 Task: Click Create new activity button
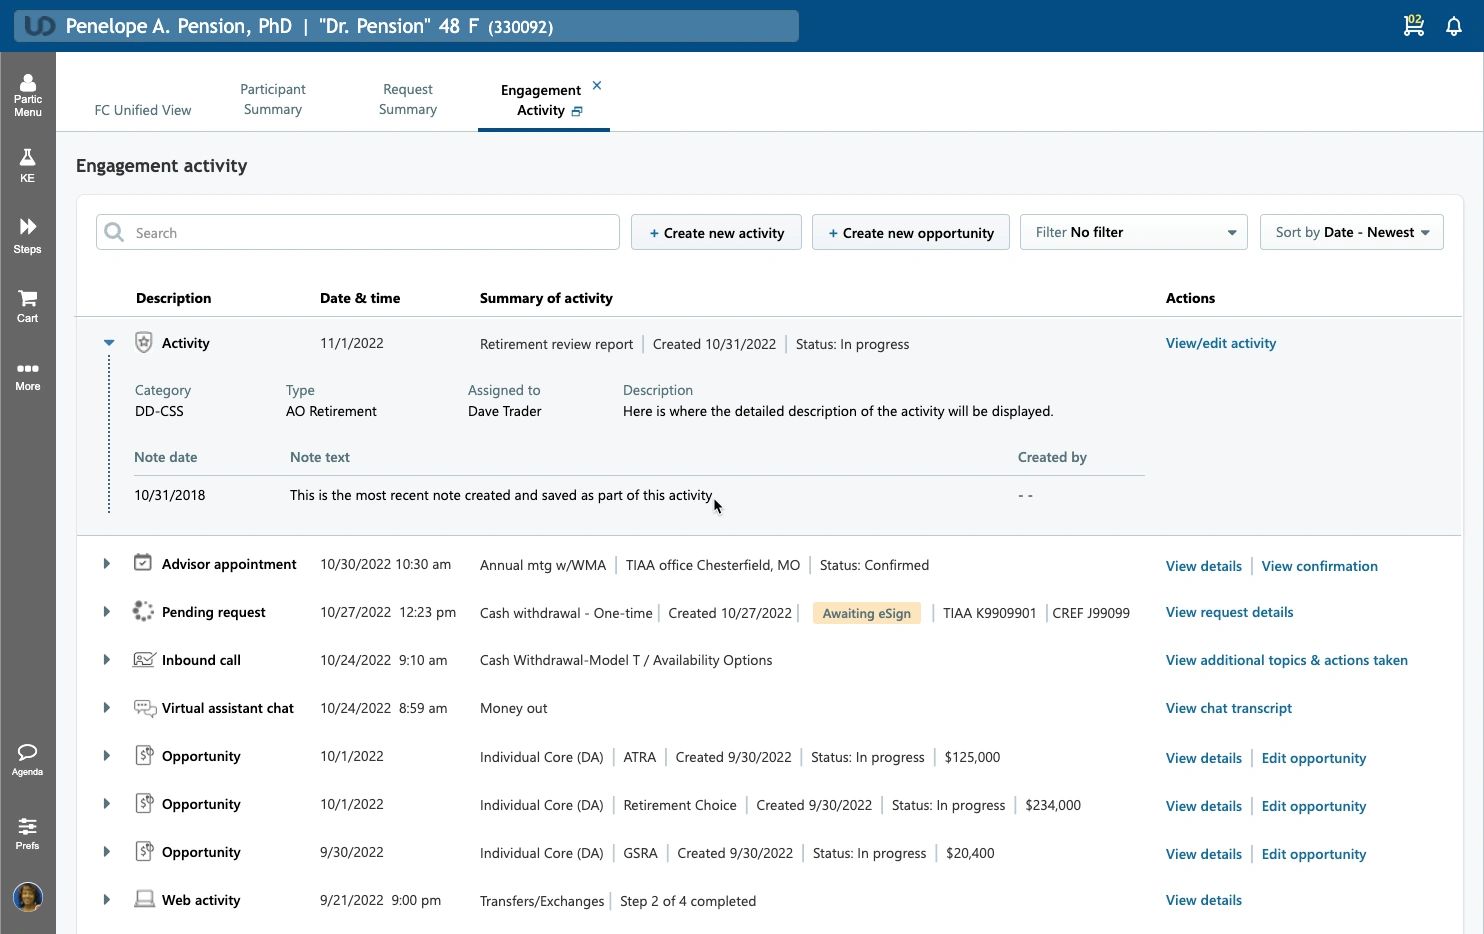coord(716,233)
